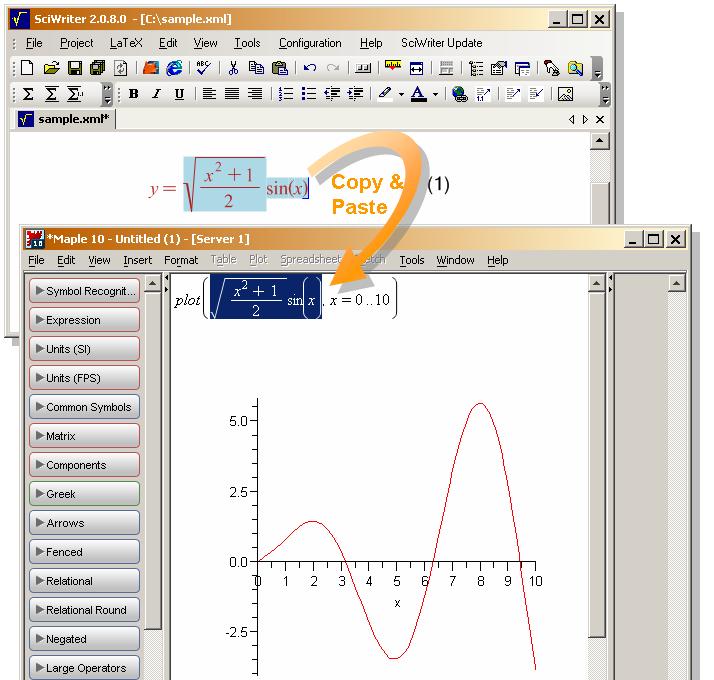Click the New document icon
The width and height of the screenshot is (714, 680).
click(27, 69)
